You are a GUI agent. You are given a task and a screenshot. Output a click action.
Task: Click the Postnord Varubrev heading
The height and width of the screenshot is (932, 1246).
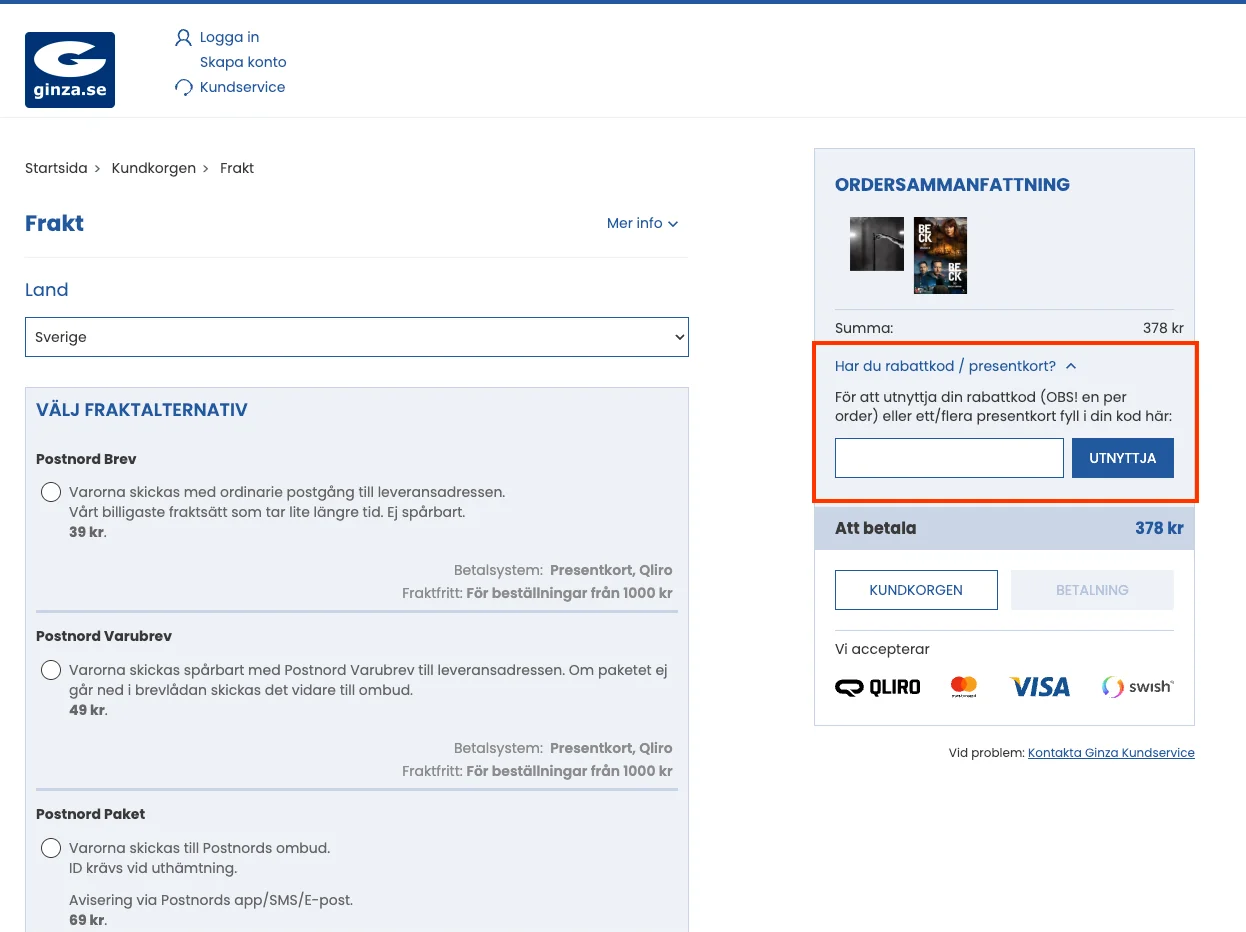coord(104,636)
